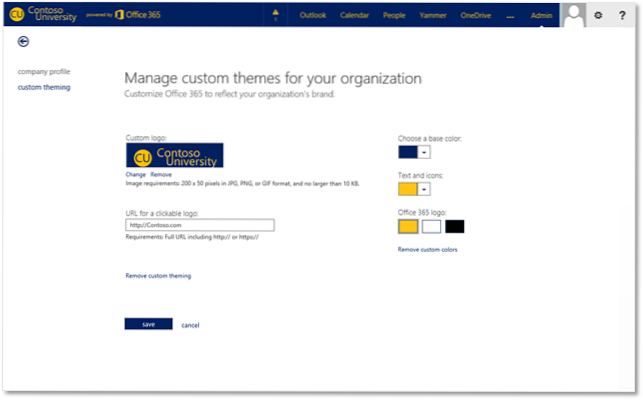Viewport: 643px width, 400px height.
Task: Expand the Text and icons color dropdown
Action: (424, 189)
